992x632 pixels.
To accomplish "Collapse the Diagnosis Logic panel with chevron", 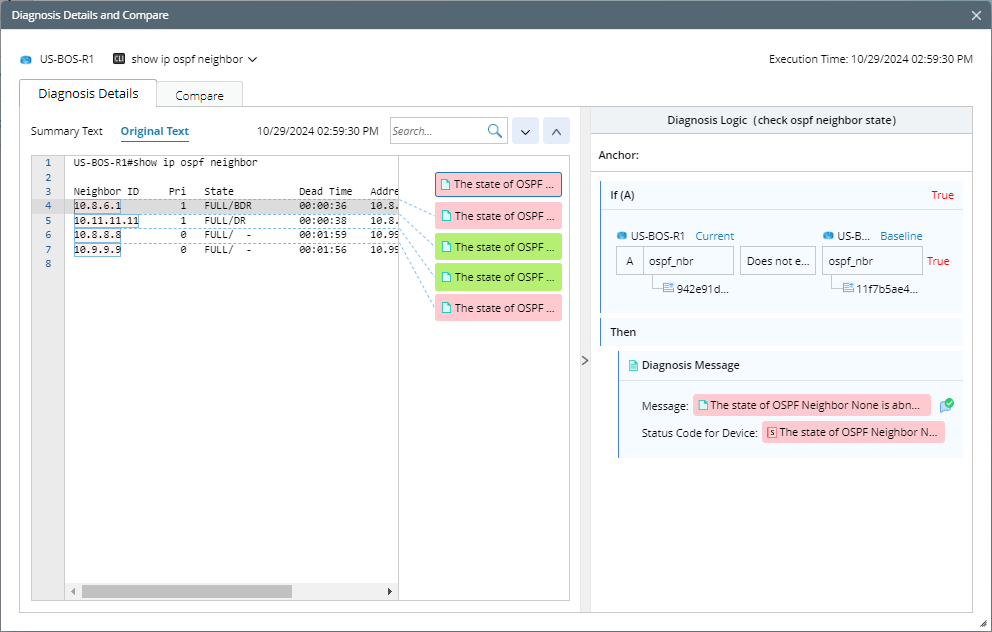I will click(585, 360).
